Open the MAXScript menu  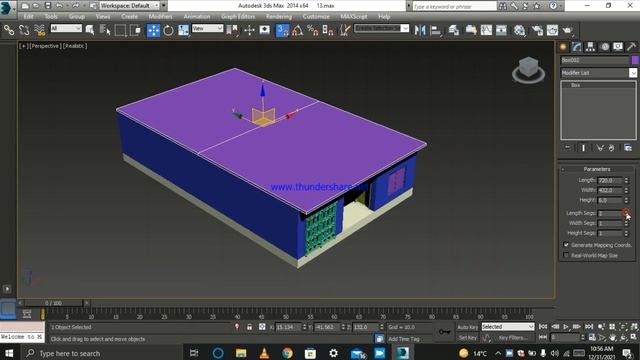(x=353, y=16)
